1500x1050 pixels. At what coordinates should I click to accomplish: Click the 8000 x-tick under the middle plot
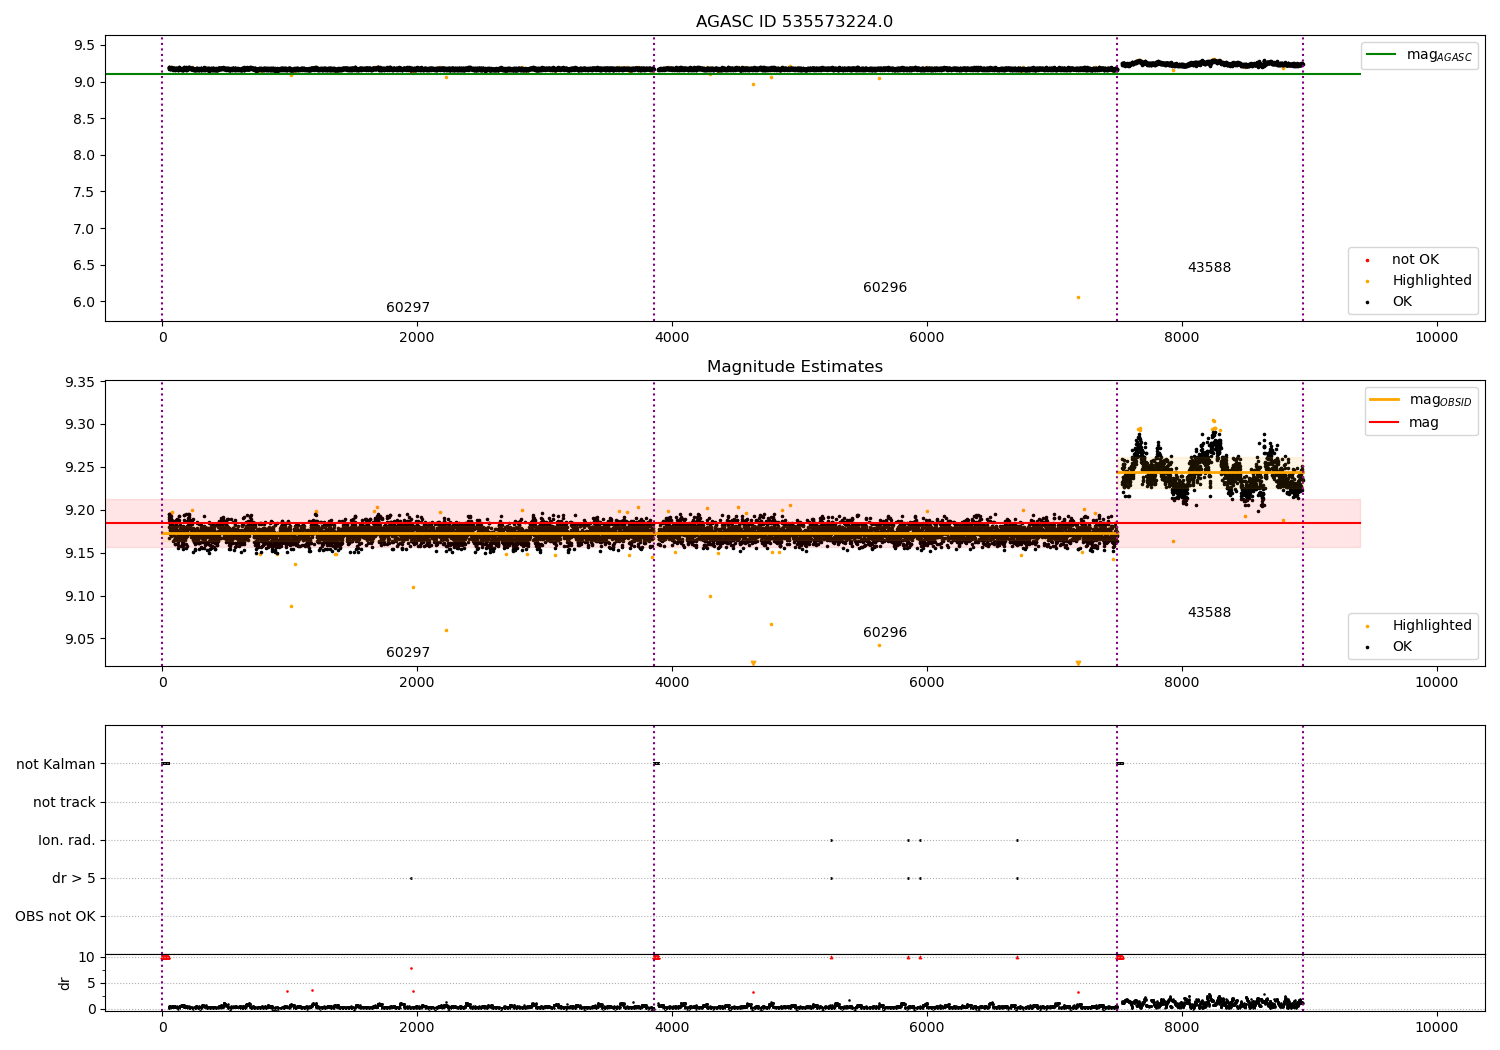coord(1182,682)
